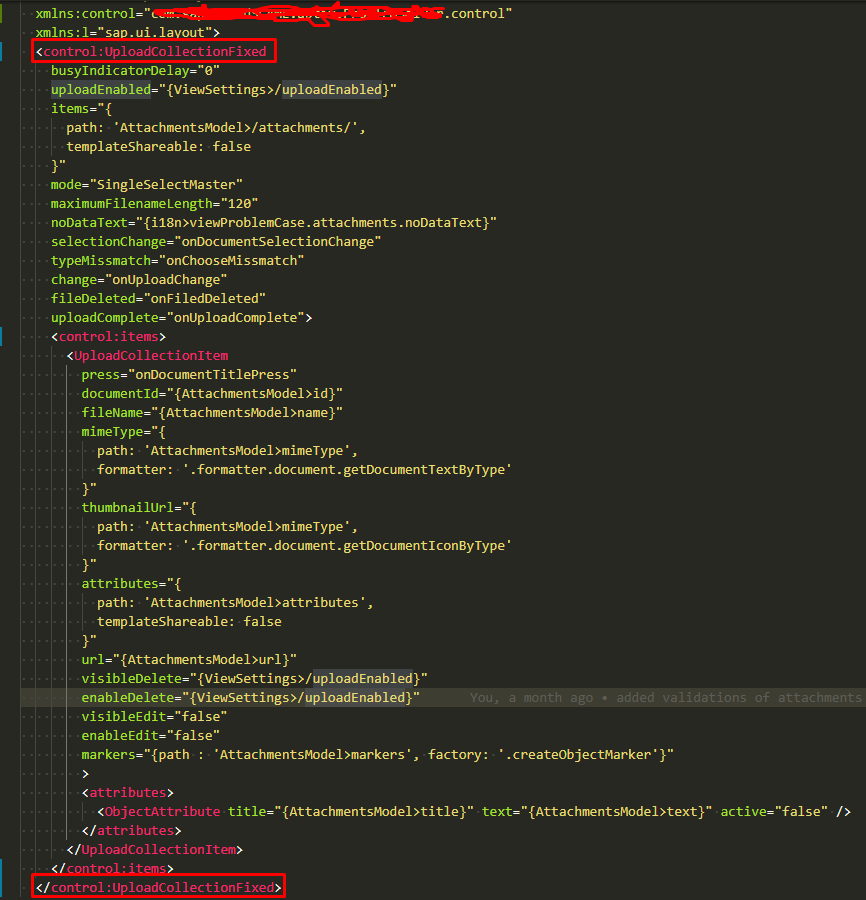Click the blue gutter marker near control:items line

(x=4, y=336)
